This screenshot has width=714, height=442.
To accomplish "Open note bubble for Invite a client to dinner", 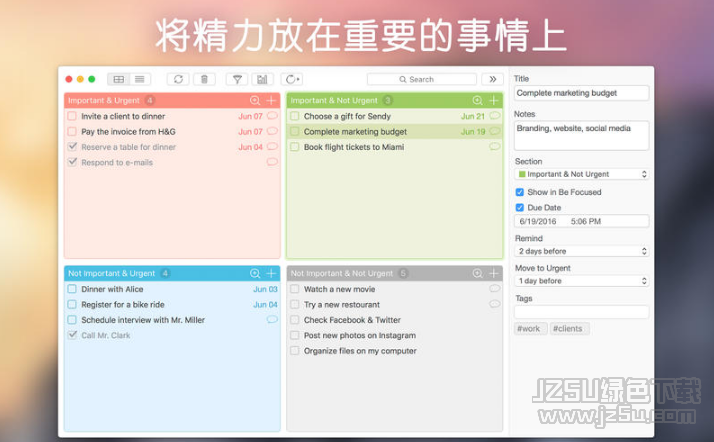I will click(272, 116).
